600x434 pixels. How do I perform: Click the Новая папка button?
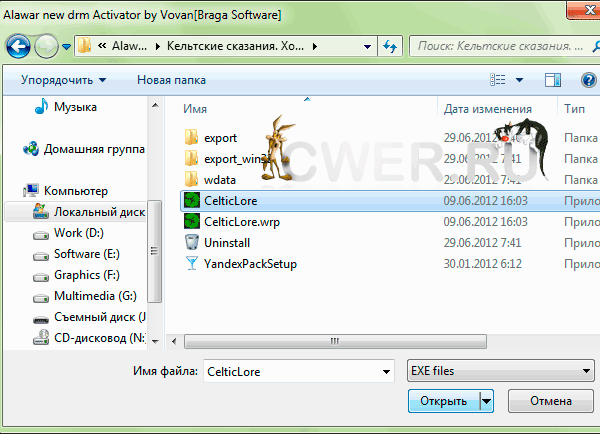(171, 80)
